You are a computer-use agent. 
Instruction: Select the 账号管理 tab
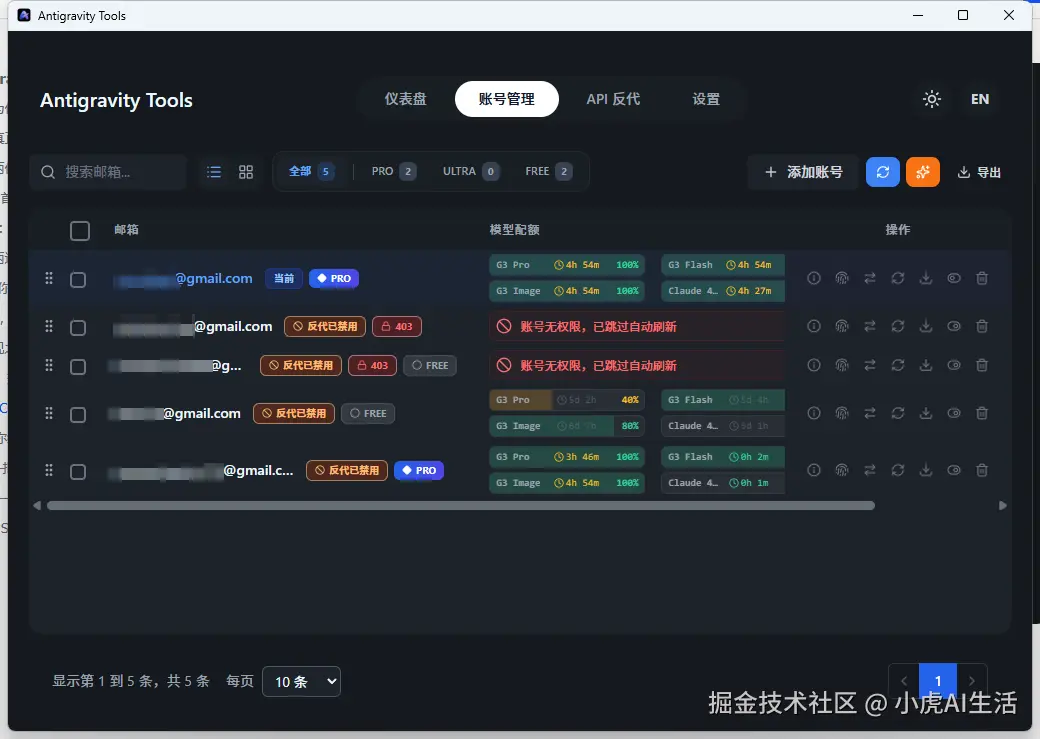(x=507, y=99)
